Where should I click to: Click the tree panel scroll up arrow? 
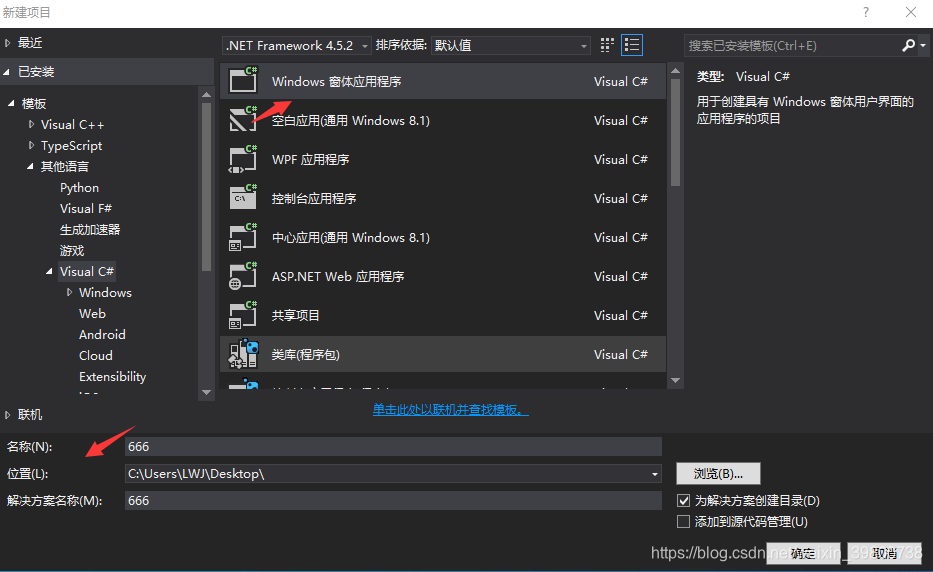206,95
